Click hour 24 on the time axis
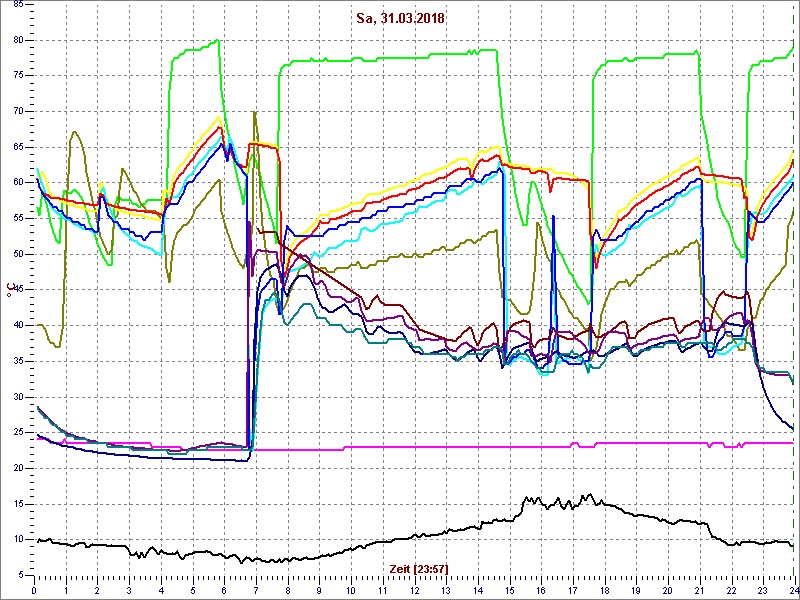Screen dimensions: 800x600 tap(793, 589)
